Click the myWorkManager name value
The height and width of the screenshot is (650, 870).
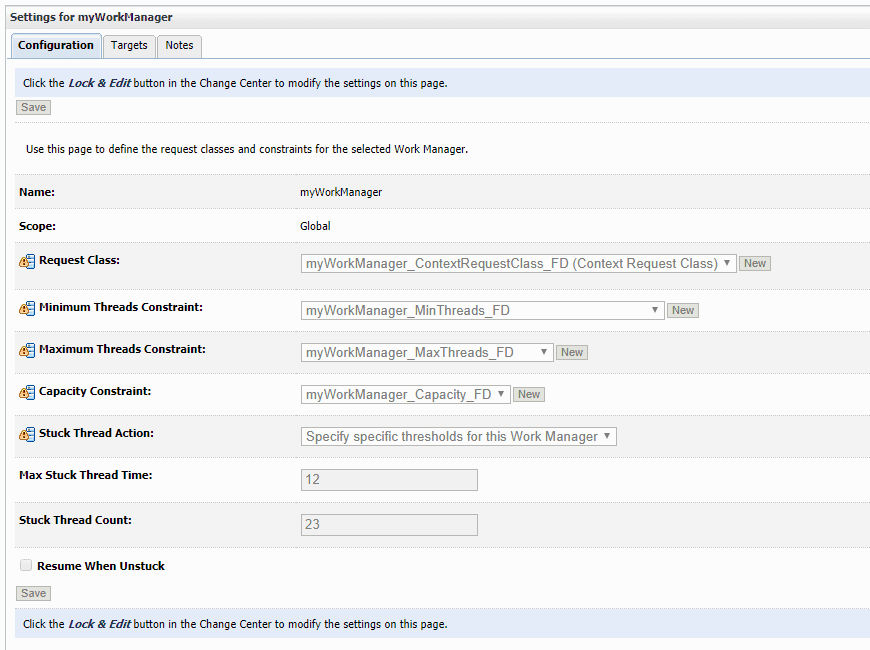(x=341, y=193)
